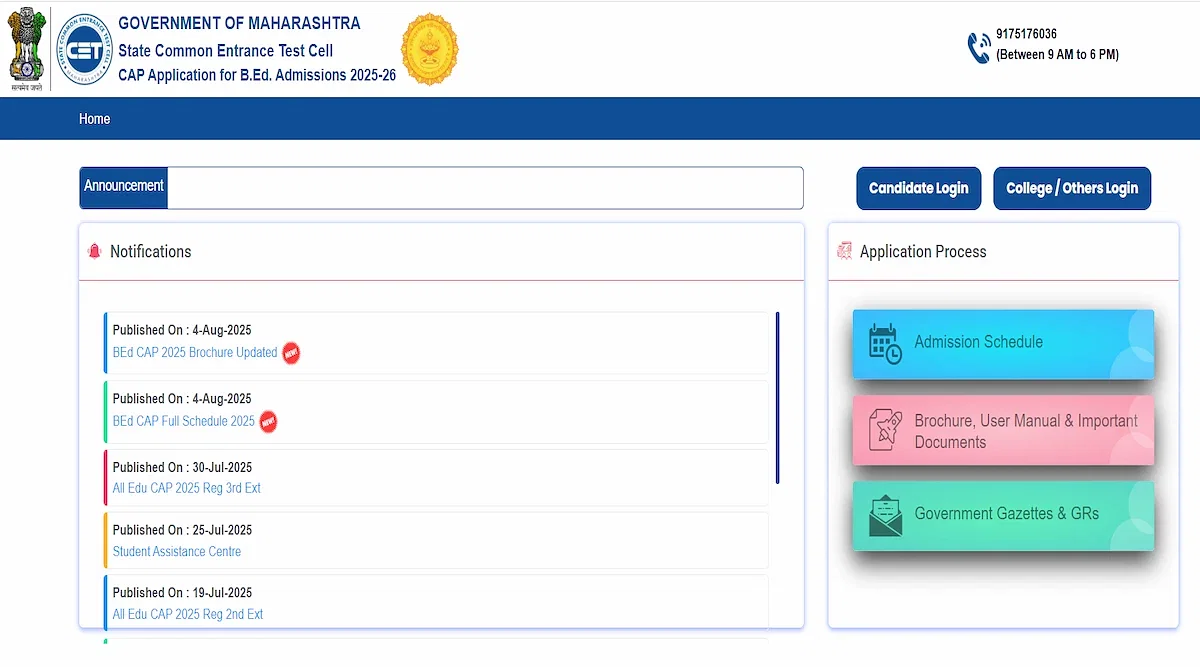This screenshot has height=667, width=1200.
Task: Click the Indian national emblem logo
Action: 26,49
